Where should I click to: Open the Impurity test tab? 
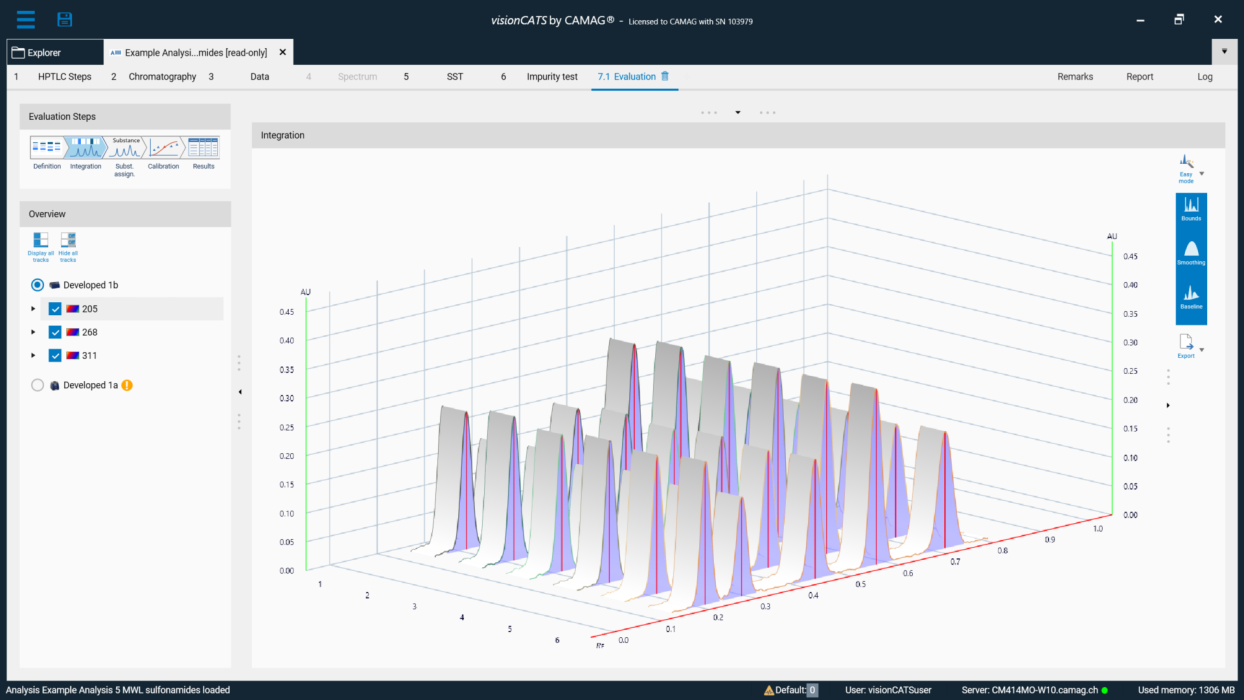coord(552,76)
